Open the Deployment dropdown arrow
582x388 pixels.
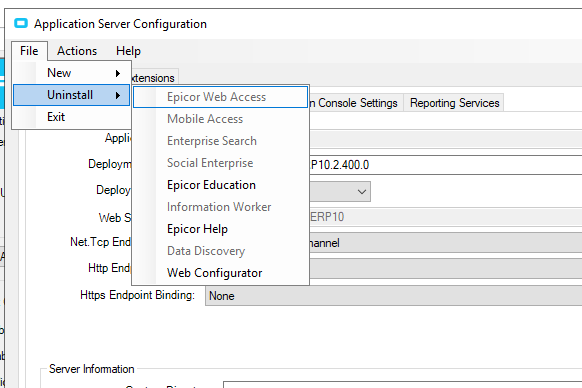point(362,192)
